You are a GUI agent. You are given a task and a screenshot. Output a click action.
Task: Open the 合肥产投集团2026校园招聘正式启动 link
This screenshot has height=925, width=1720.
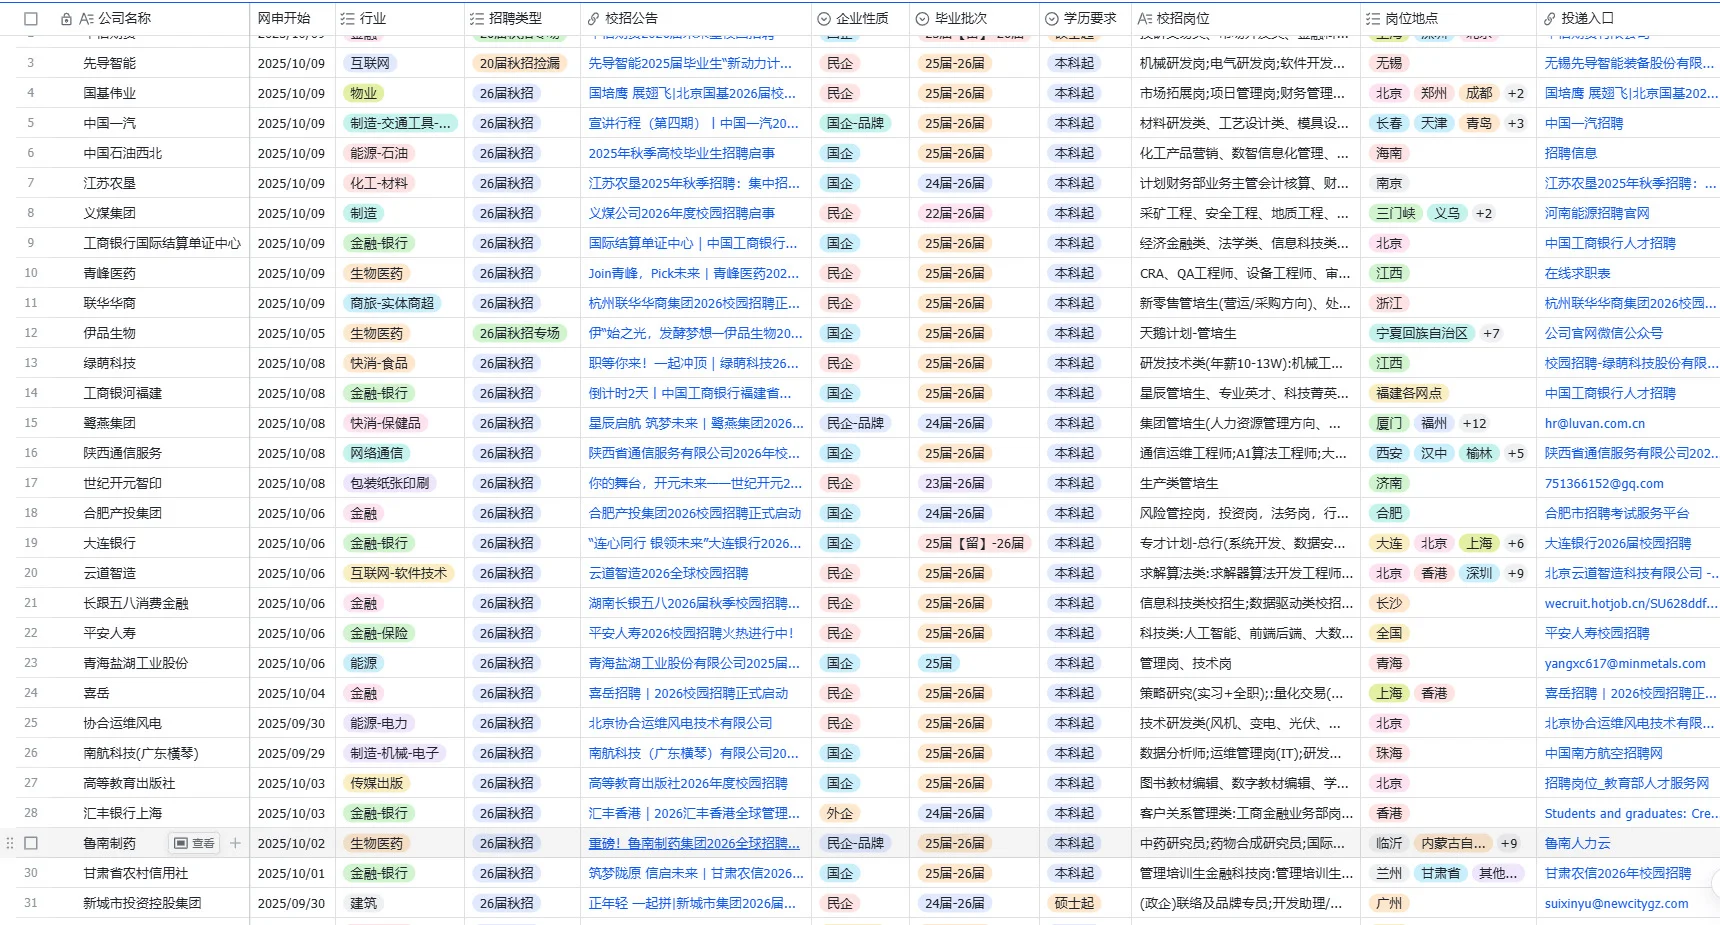pos(695,513)
